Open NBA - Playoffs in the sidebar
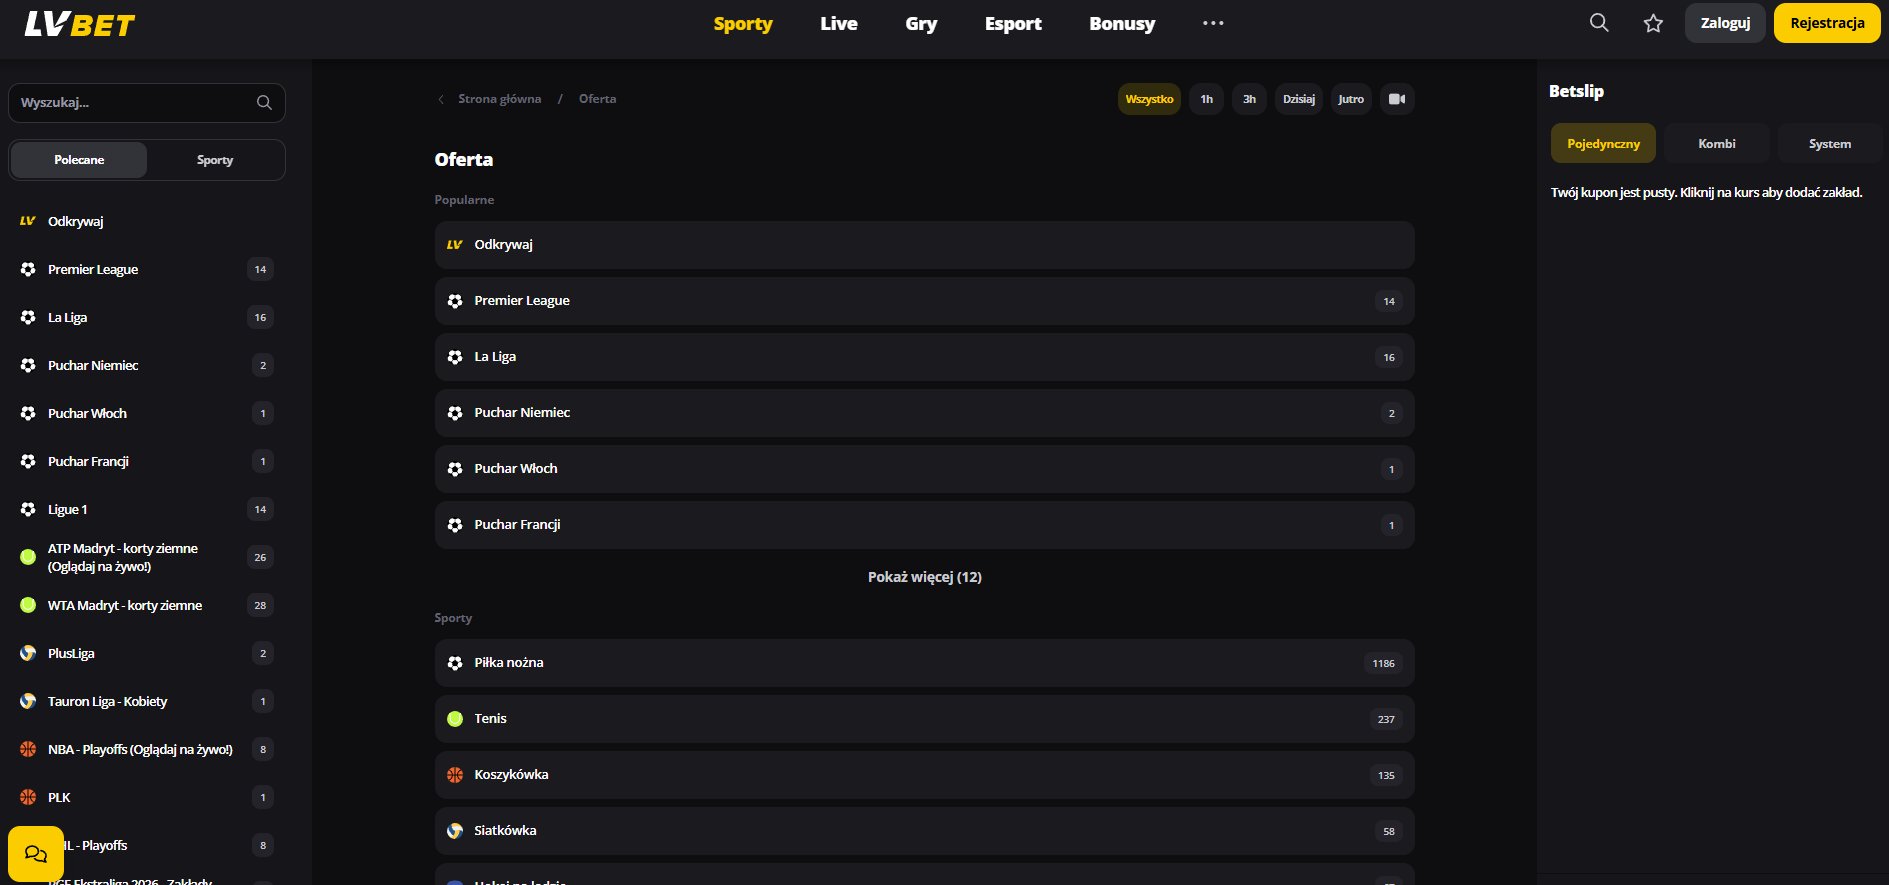This screenshot has width=1889, height=885. pos(140,749)
